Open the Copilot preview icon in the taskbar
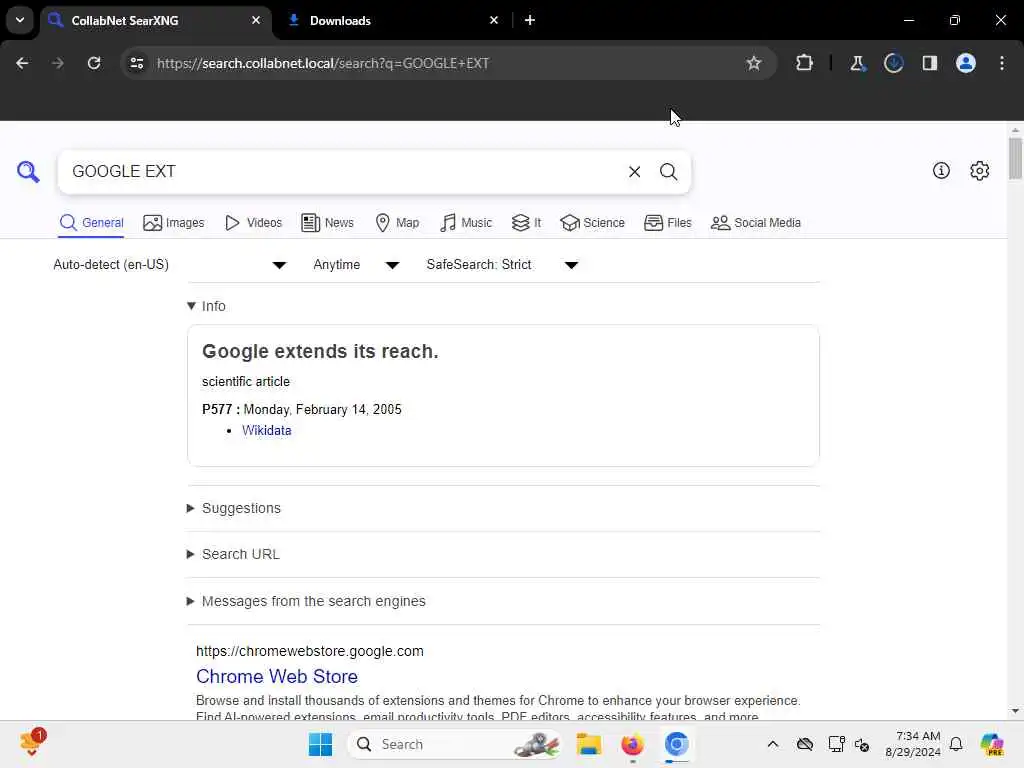The image size is (1024, 768). (x=991, y=744)
